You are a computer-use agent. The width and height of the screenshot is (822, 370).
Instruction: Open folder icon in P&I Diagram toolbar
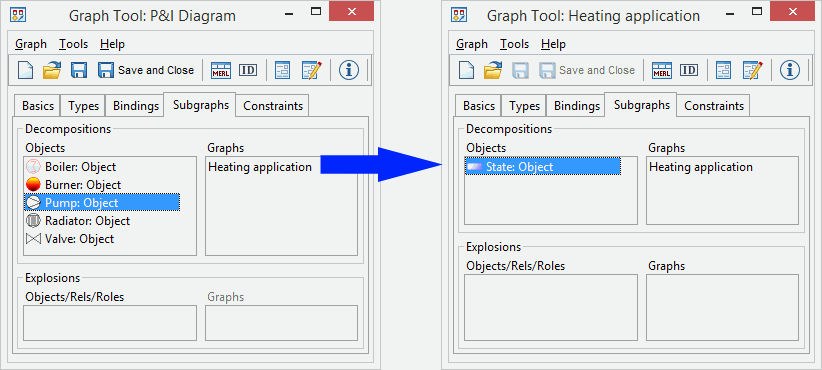[52, 70]
